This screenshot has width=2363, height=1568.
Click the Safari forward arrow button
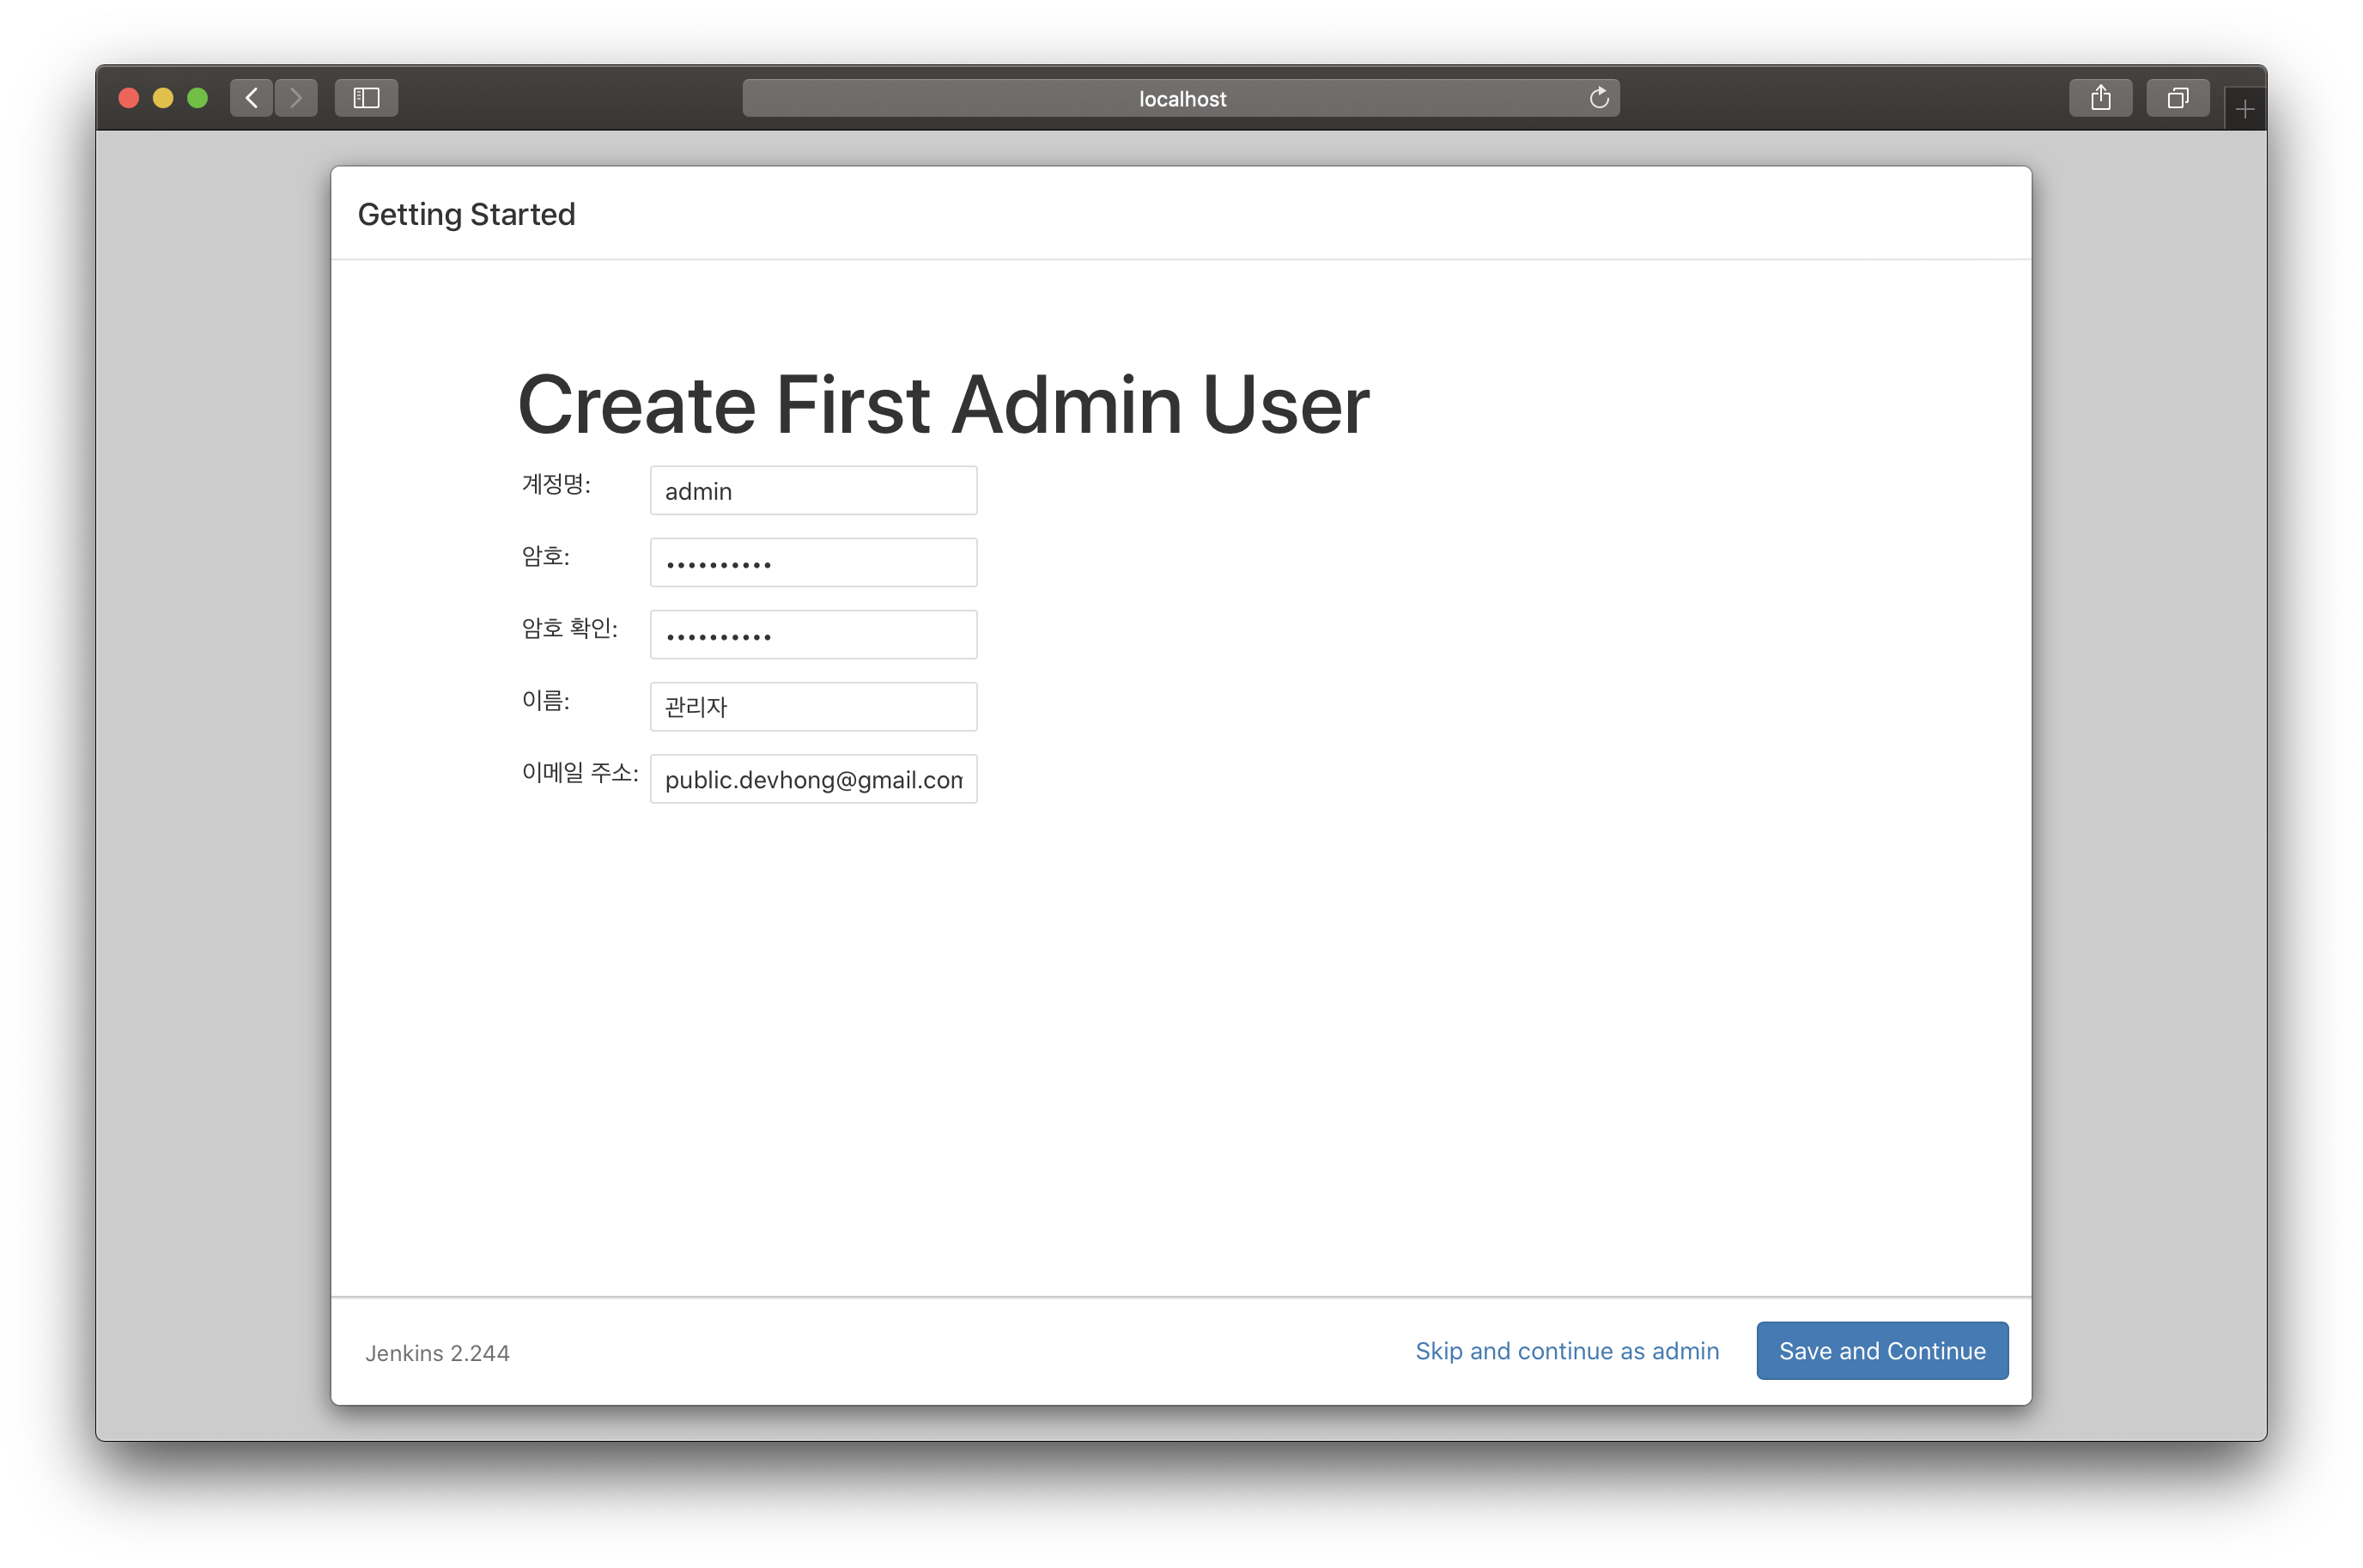pos(296,98)
